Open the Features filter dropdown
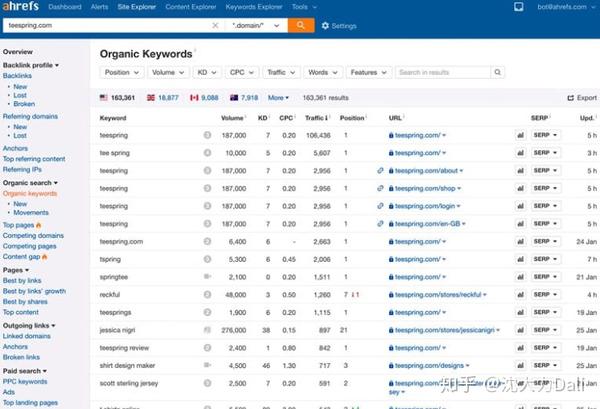 pyautogui.click(x=369, y=72)
